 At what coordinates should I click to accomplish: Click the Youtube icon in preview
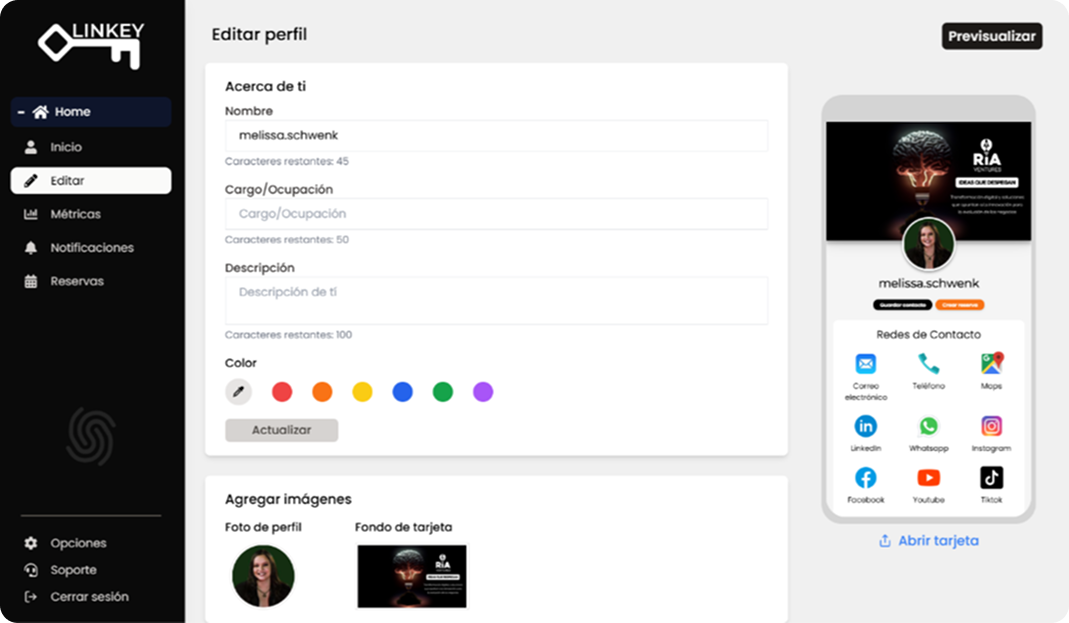tap(928, 478)
